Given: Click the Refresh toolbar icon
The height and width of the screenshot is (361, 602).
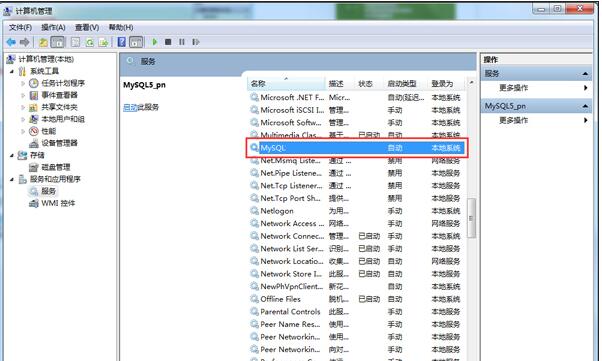Looking at the screenshot, I should (89, 42).
